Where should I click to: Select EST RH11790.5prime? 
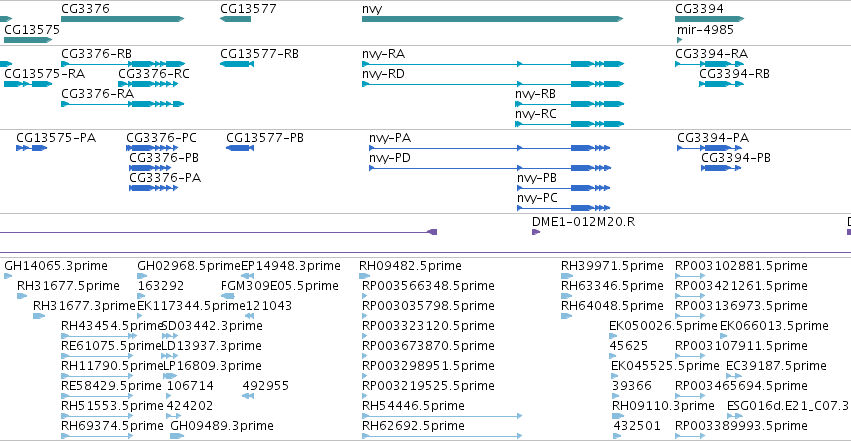point(97,376)
